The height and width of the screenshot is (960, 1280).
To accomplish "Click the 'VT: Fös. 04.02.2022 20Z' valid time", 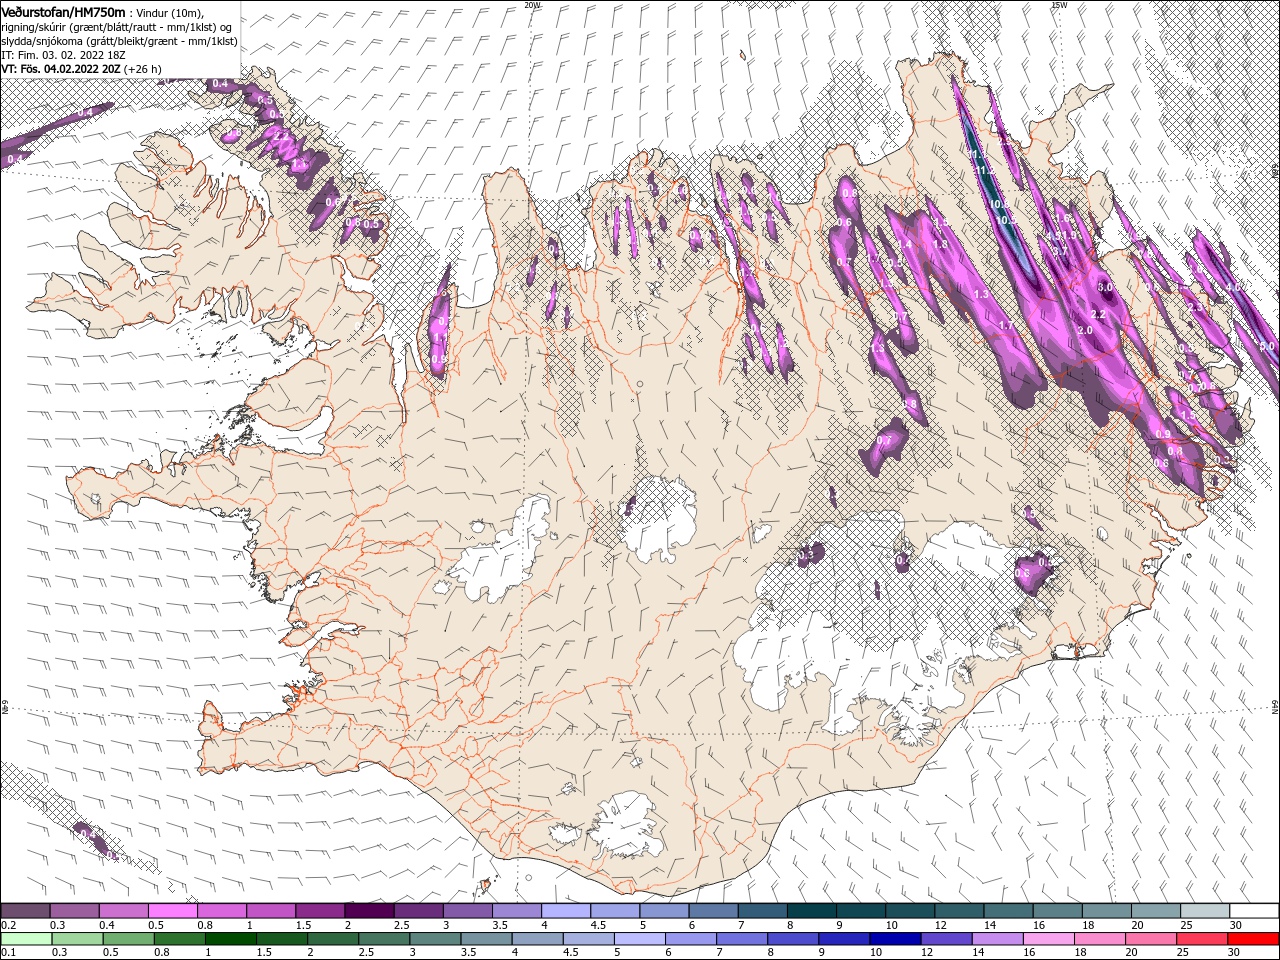I will pos(61,69).
